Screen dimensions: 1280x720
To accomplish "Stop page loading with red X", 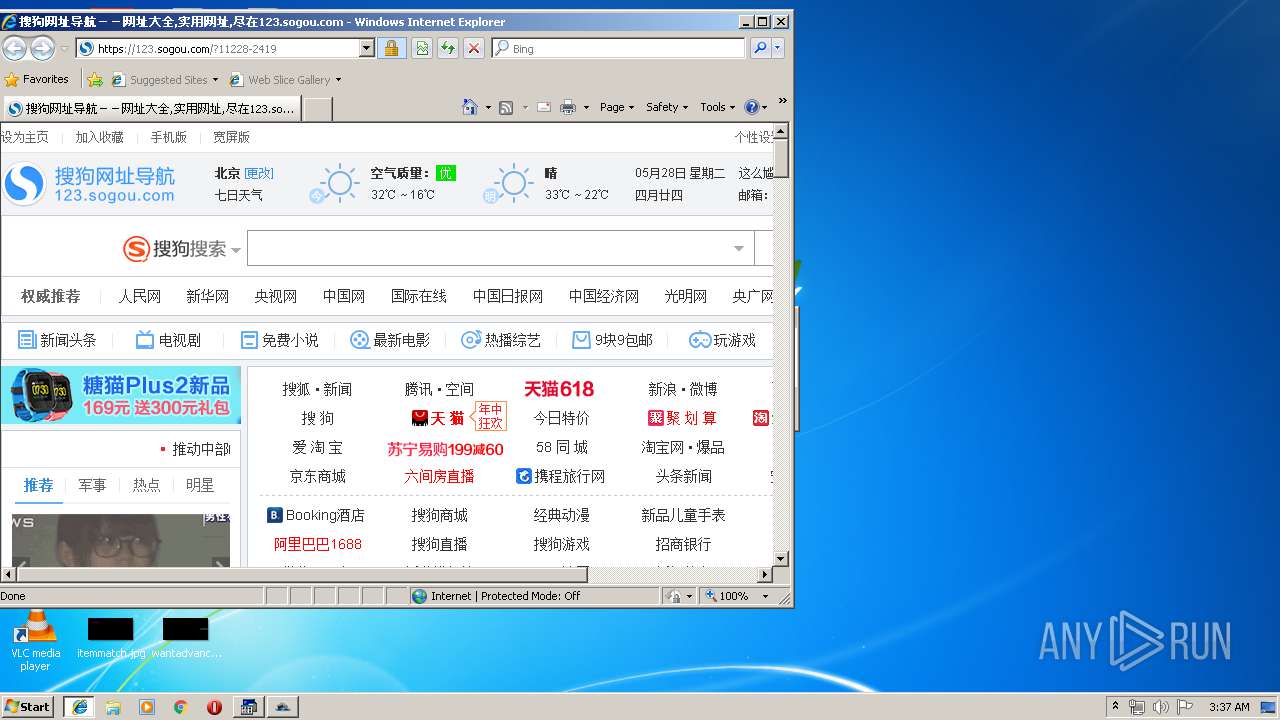I will (474, 48).
